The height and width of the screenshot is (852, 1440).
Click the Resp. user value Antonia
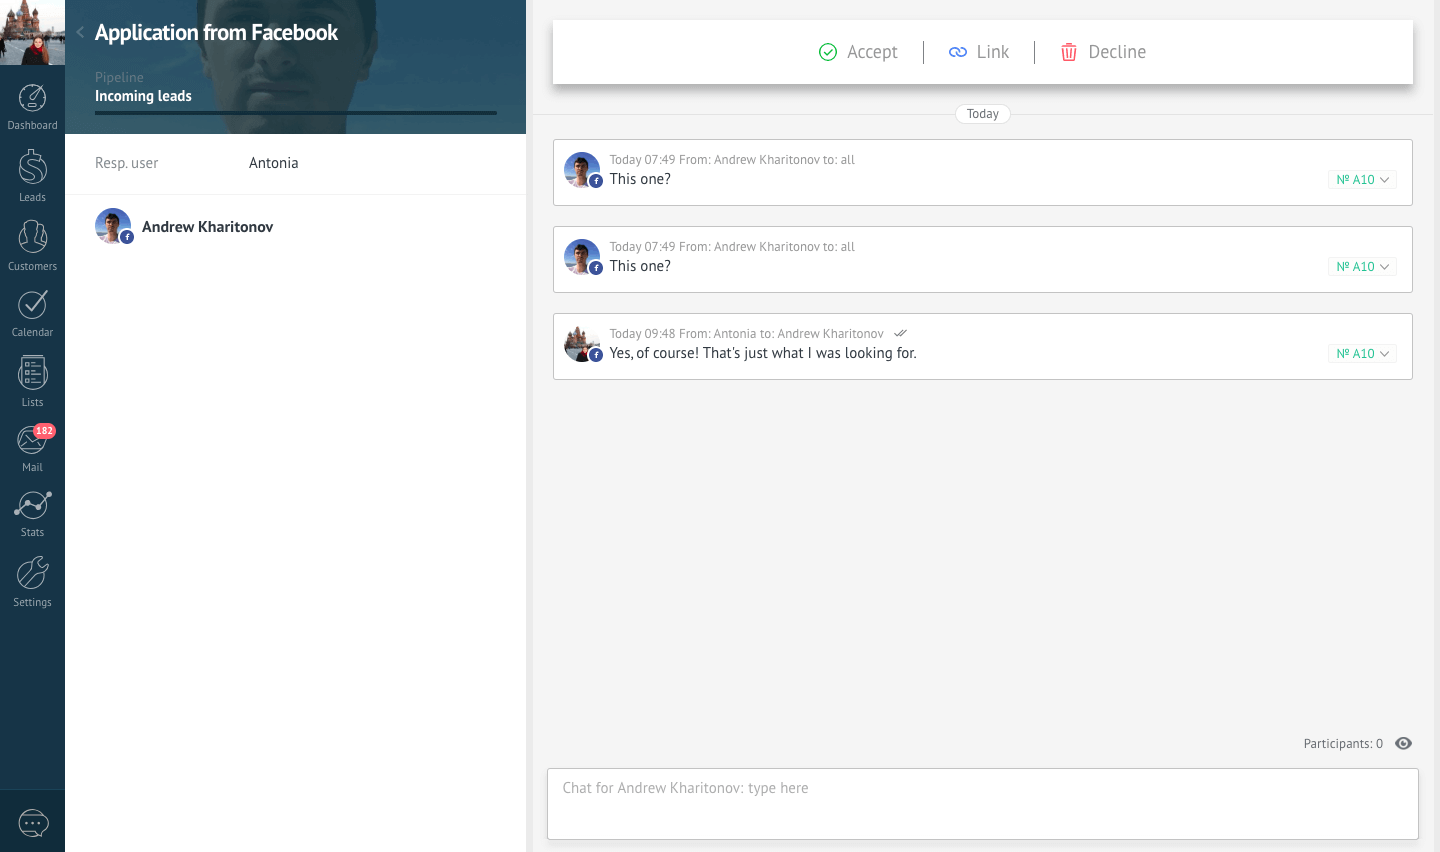[274, 163]
